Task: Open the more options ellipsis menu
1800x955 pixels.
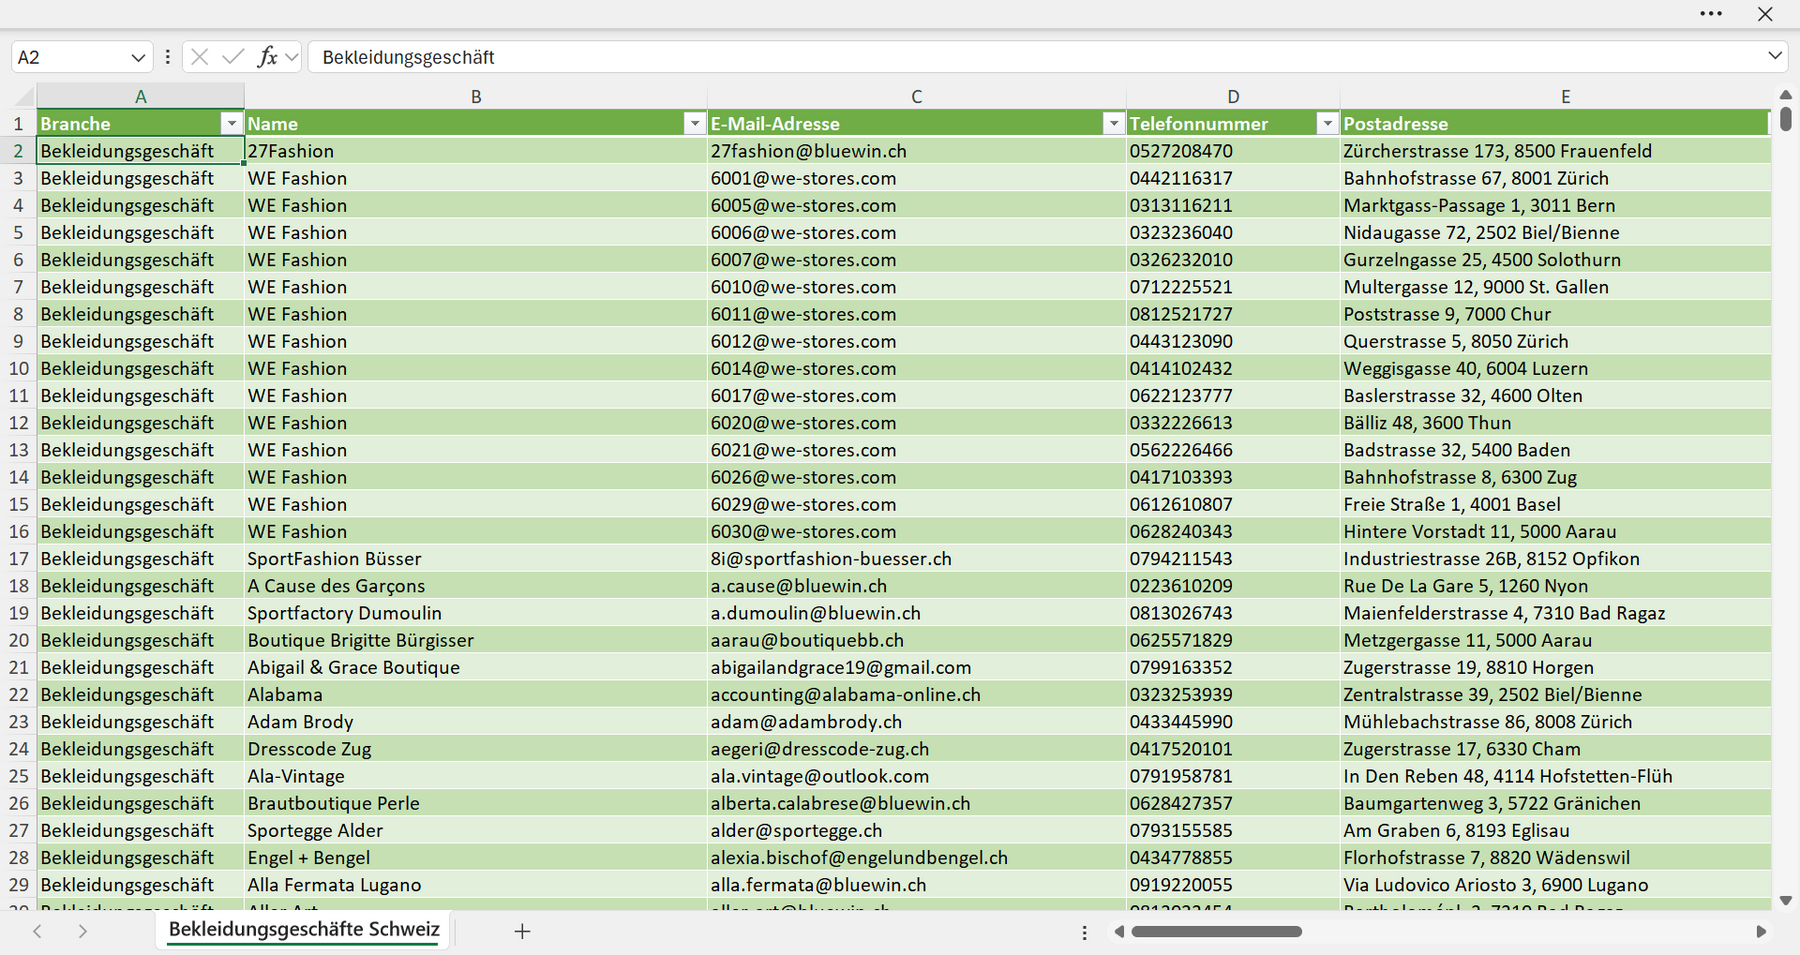Action: click(x=1711, y=14)
